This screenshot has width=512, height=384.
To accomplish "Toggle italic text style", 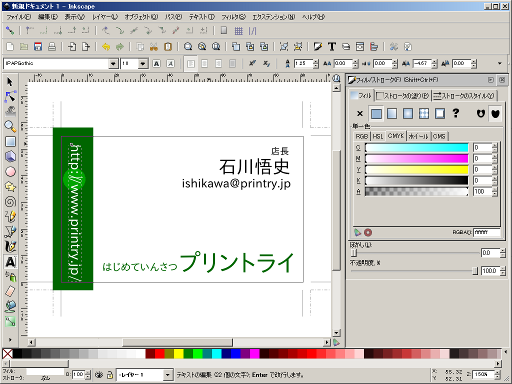I will pos(171,64).
